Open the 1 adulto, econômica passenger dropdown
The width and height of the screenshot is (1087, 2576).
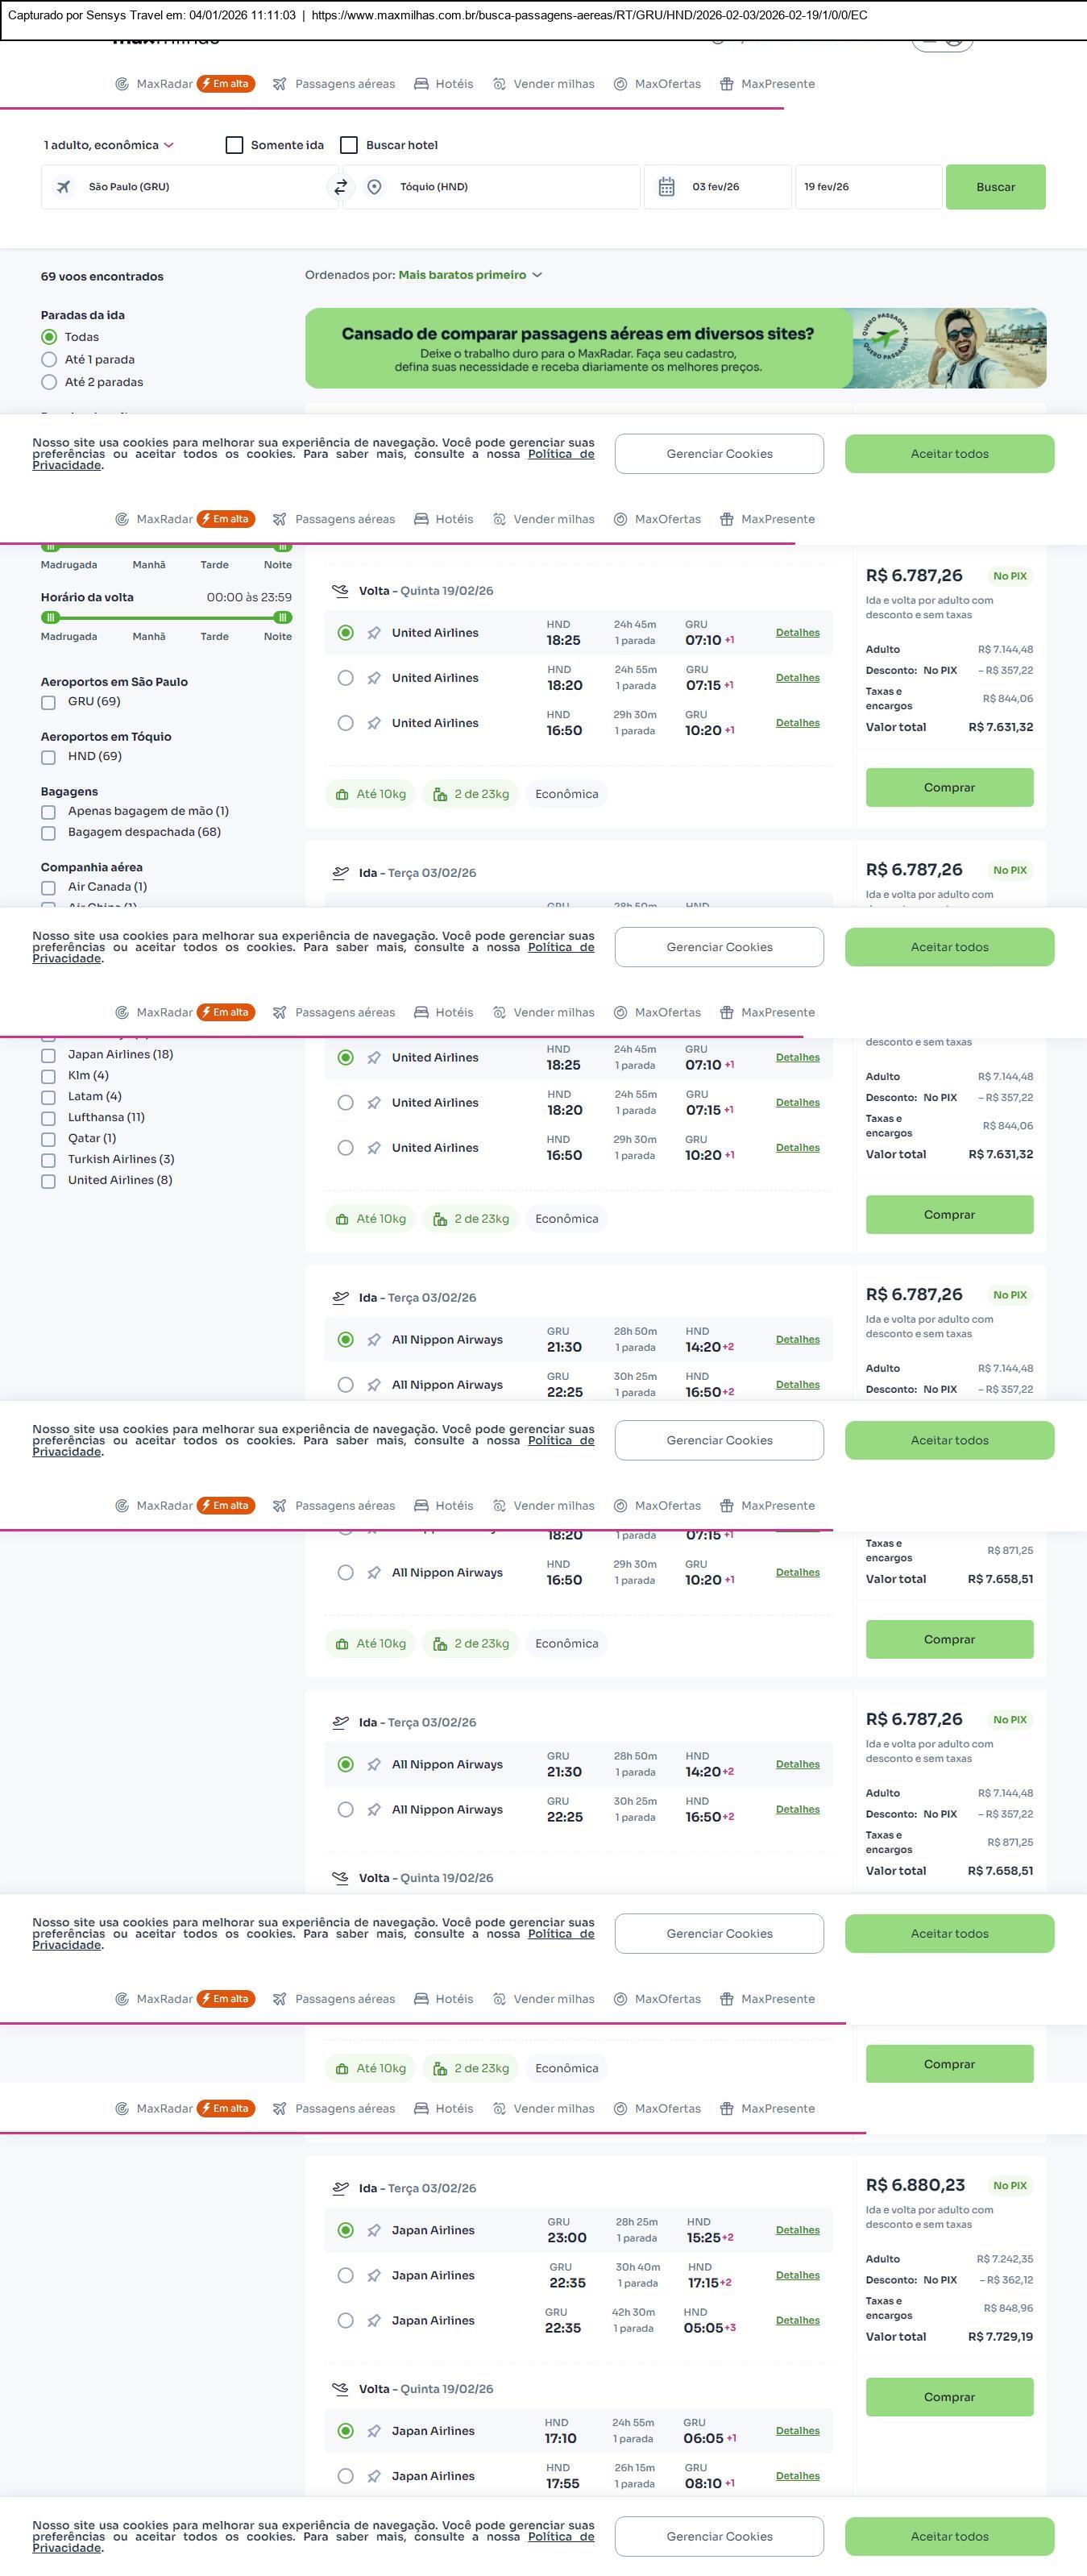(x=108, y=145)
